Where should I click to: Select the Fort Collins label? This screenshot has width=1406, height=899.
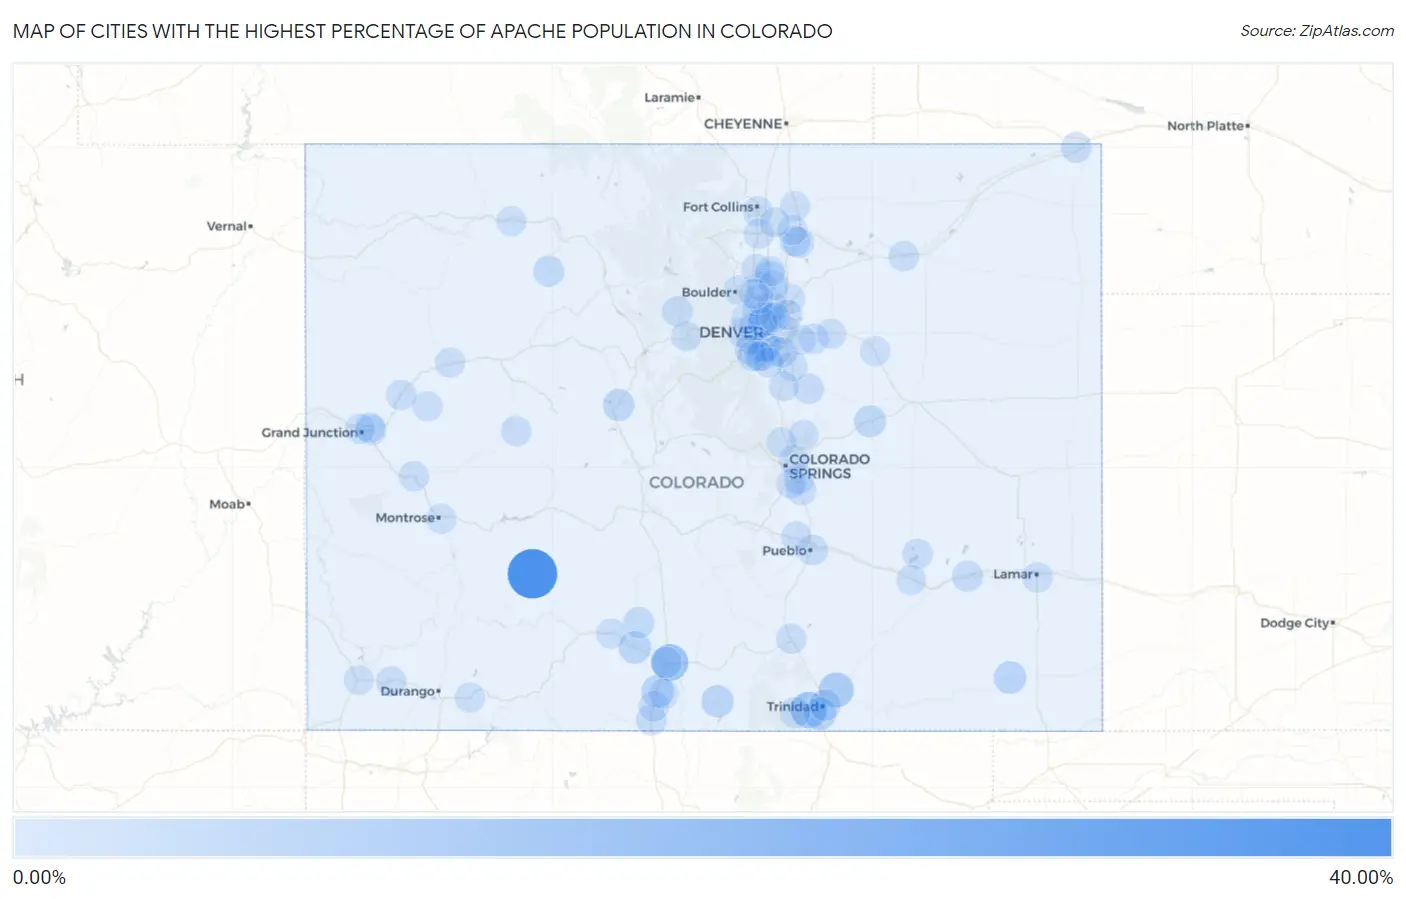(719, 207)
